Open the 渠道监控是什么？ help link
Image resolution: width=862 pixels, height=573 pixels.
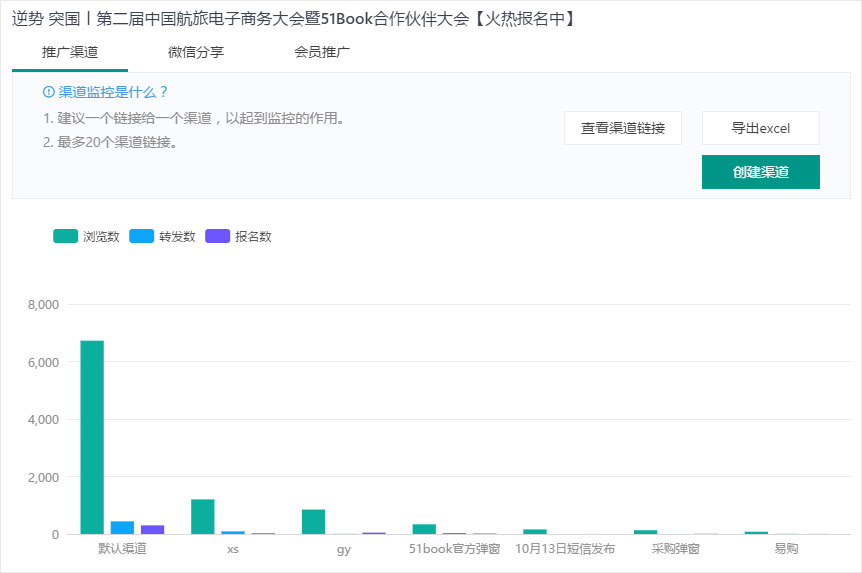113,92
